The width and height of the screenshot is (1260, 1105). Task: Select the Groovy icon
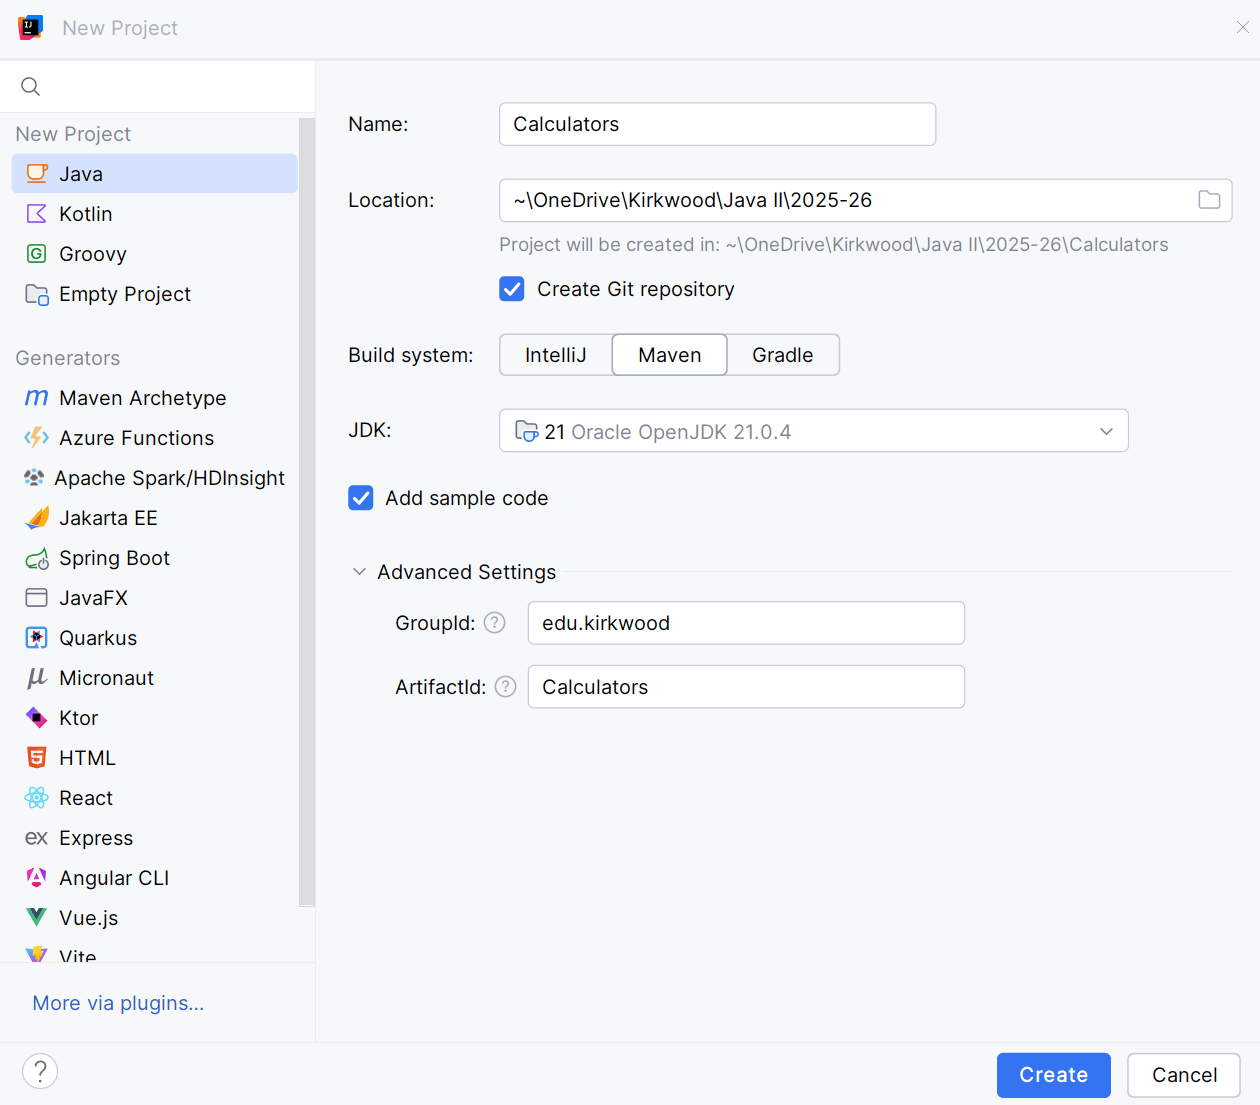tap(37, 253)
